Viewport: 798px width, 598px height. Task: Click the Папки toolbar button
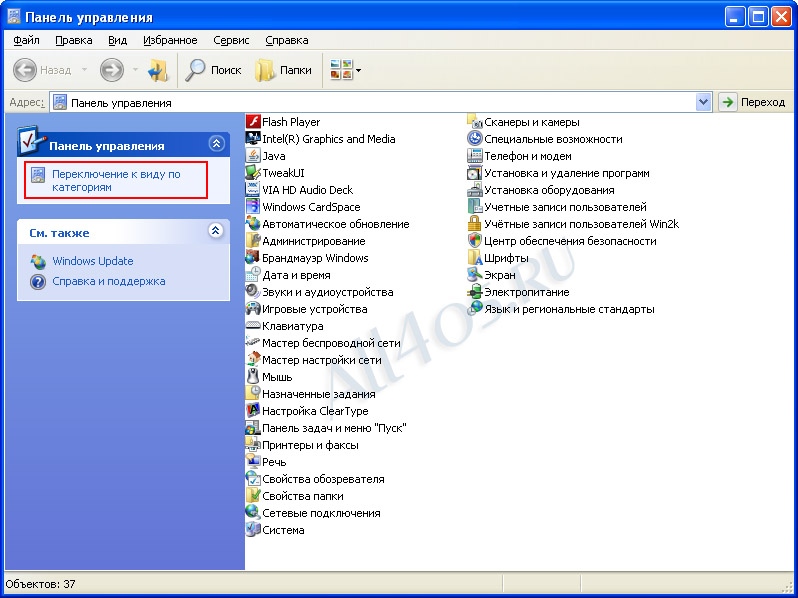tap(283, 70)
